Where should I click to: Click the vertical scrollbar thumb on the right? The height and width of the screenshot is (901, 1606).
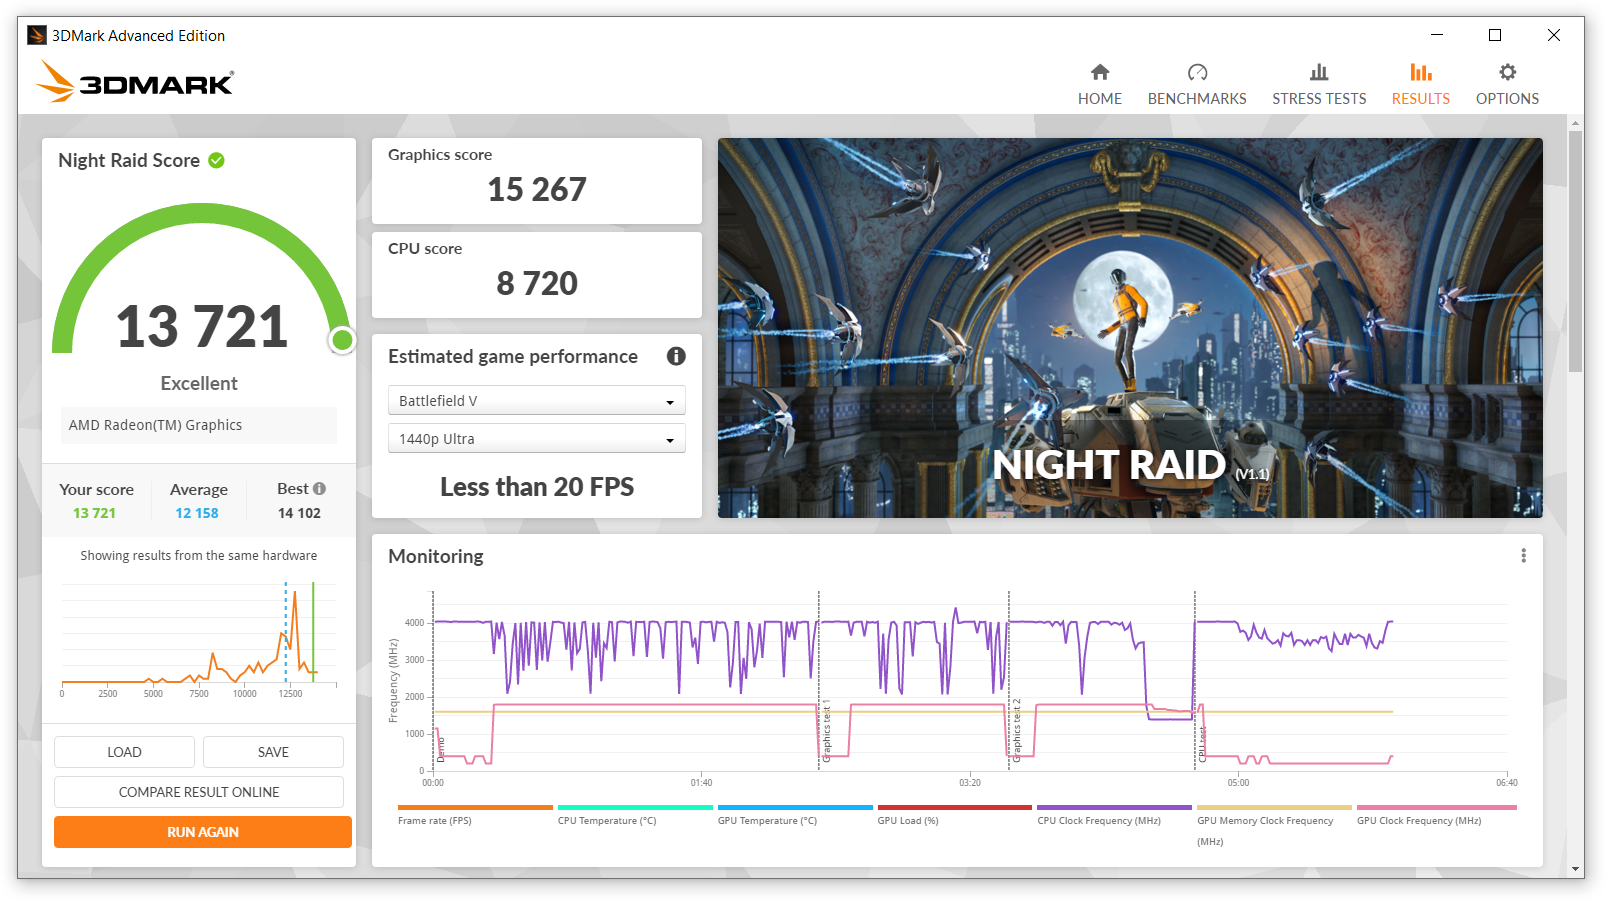1575,250
